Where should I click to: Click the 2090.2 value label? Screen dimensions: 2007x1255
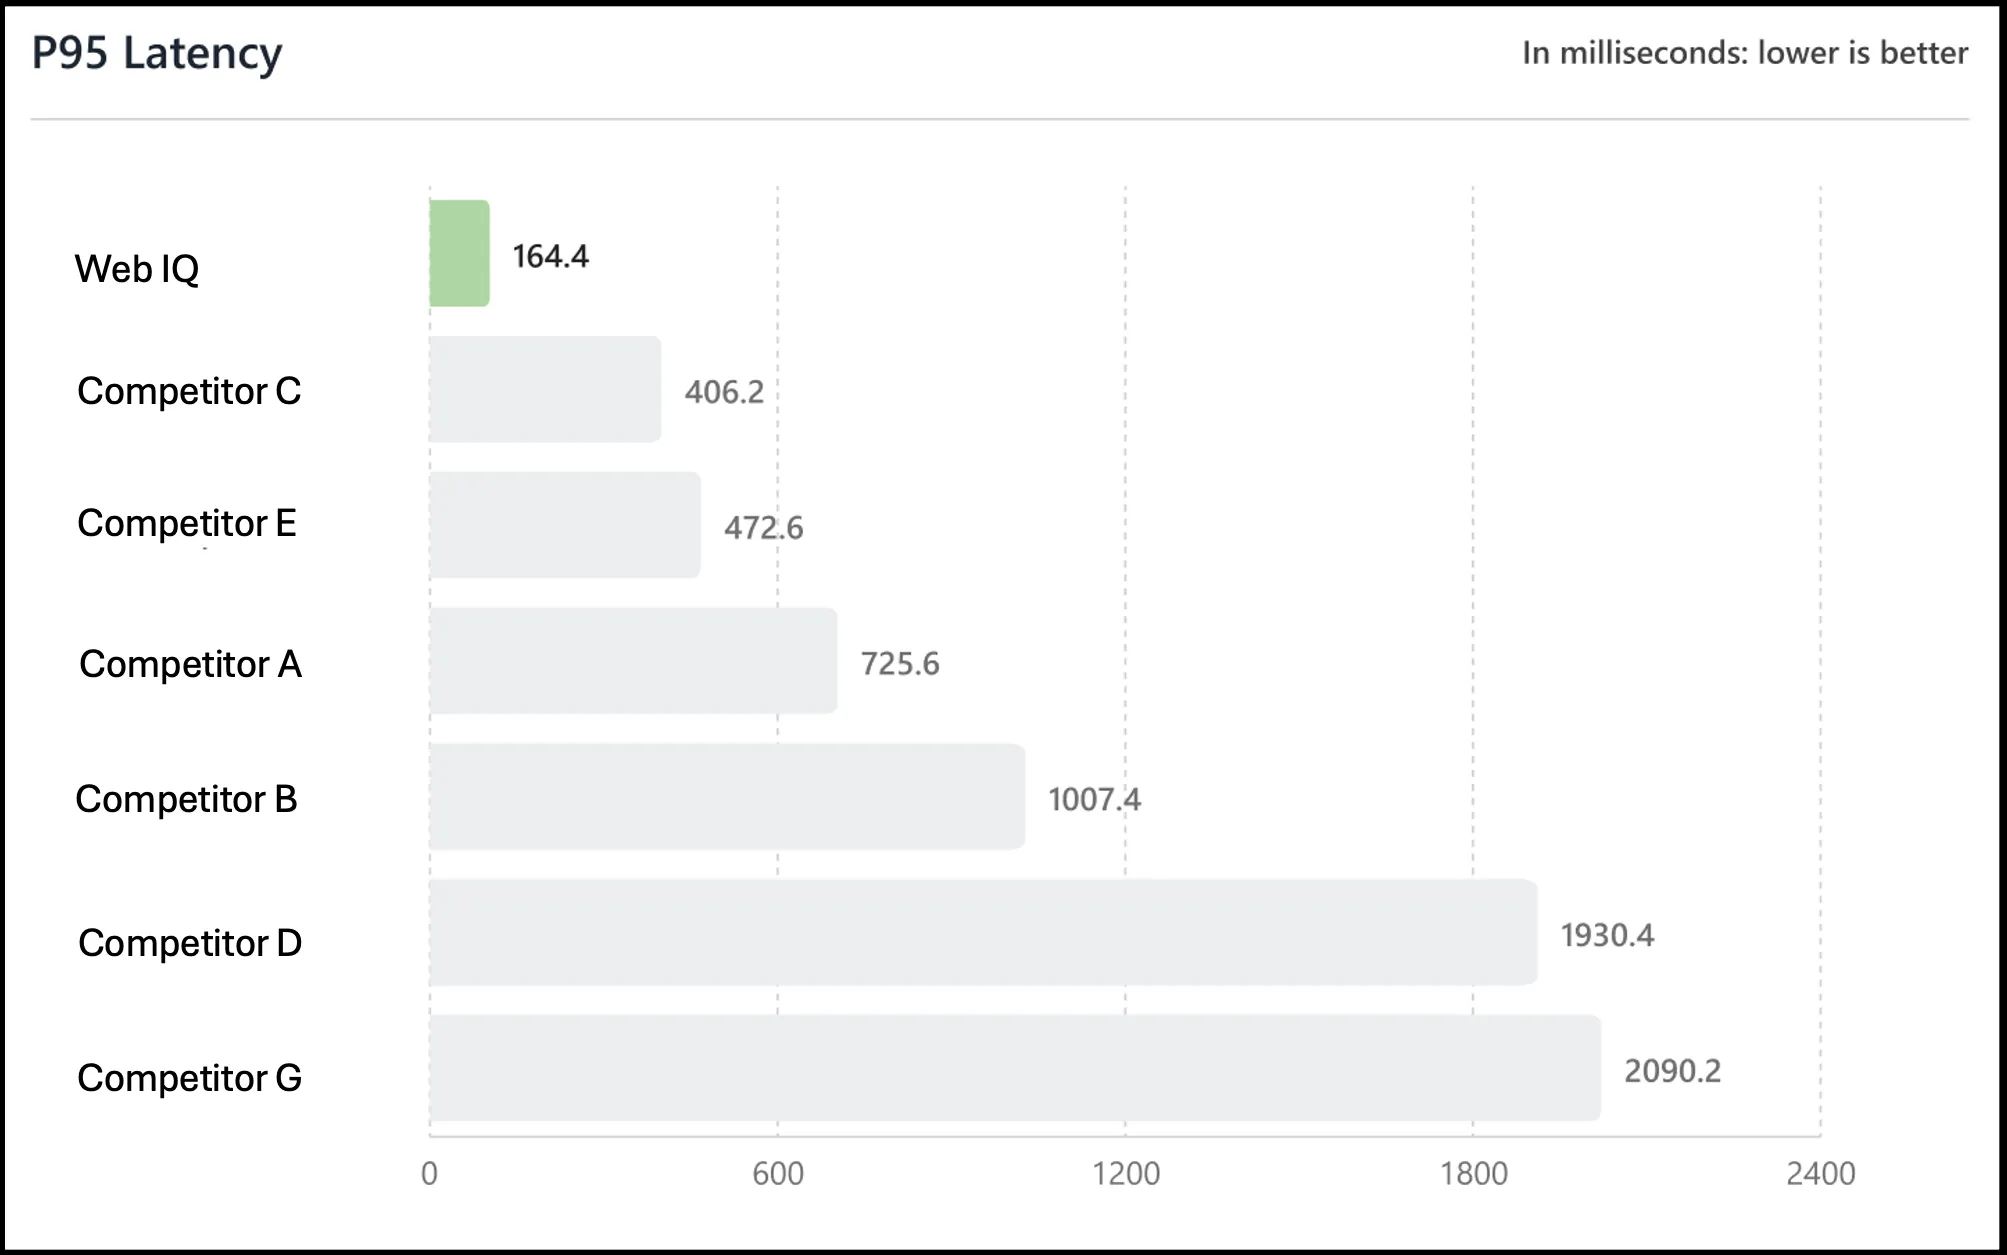coord(1673,1072)
